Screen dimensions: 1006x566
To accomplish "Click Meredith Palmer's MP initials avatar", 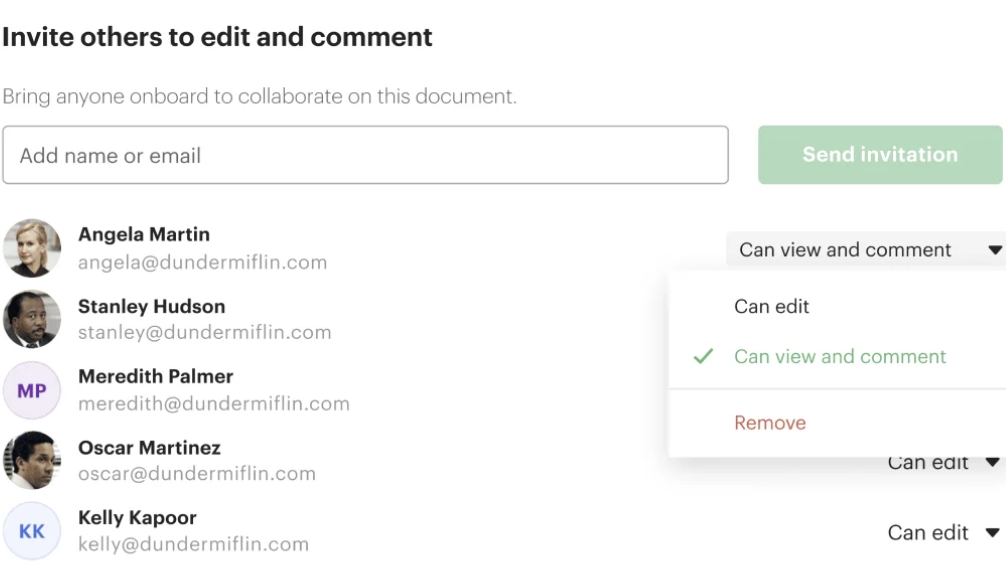I will click(x=32, y=390).
